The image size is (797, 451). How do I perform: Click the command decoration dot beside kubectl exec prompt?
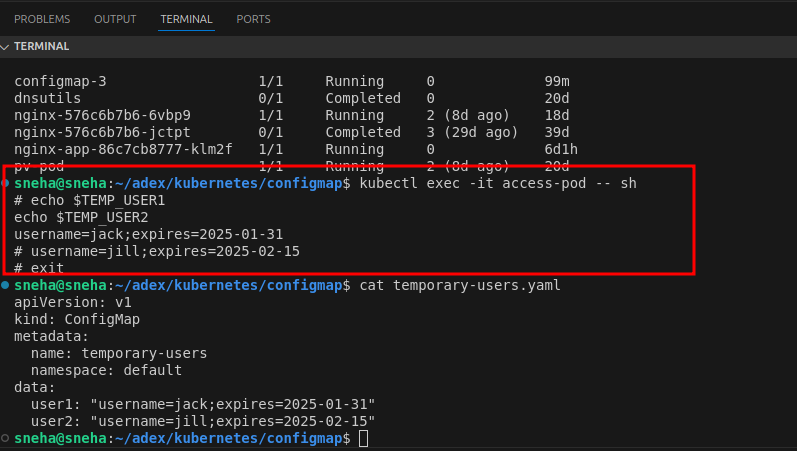(6, 184)
